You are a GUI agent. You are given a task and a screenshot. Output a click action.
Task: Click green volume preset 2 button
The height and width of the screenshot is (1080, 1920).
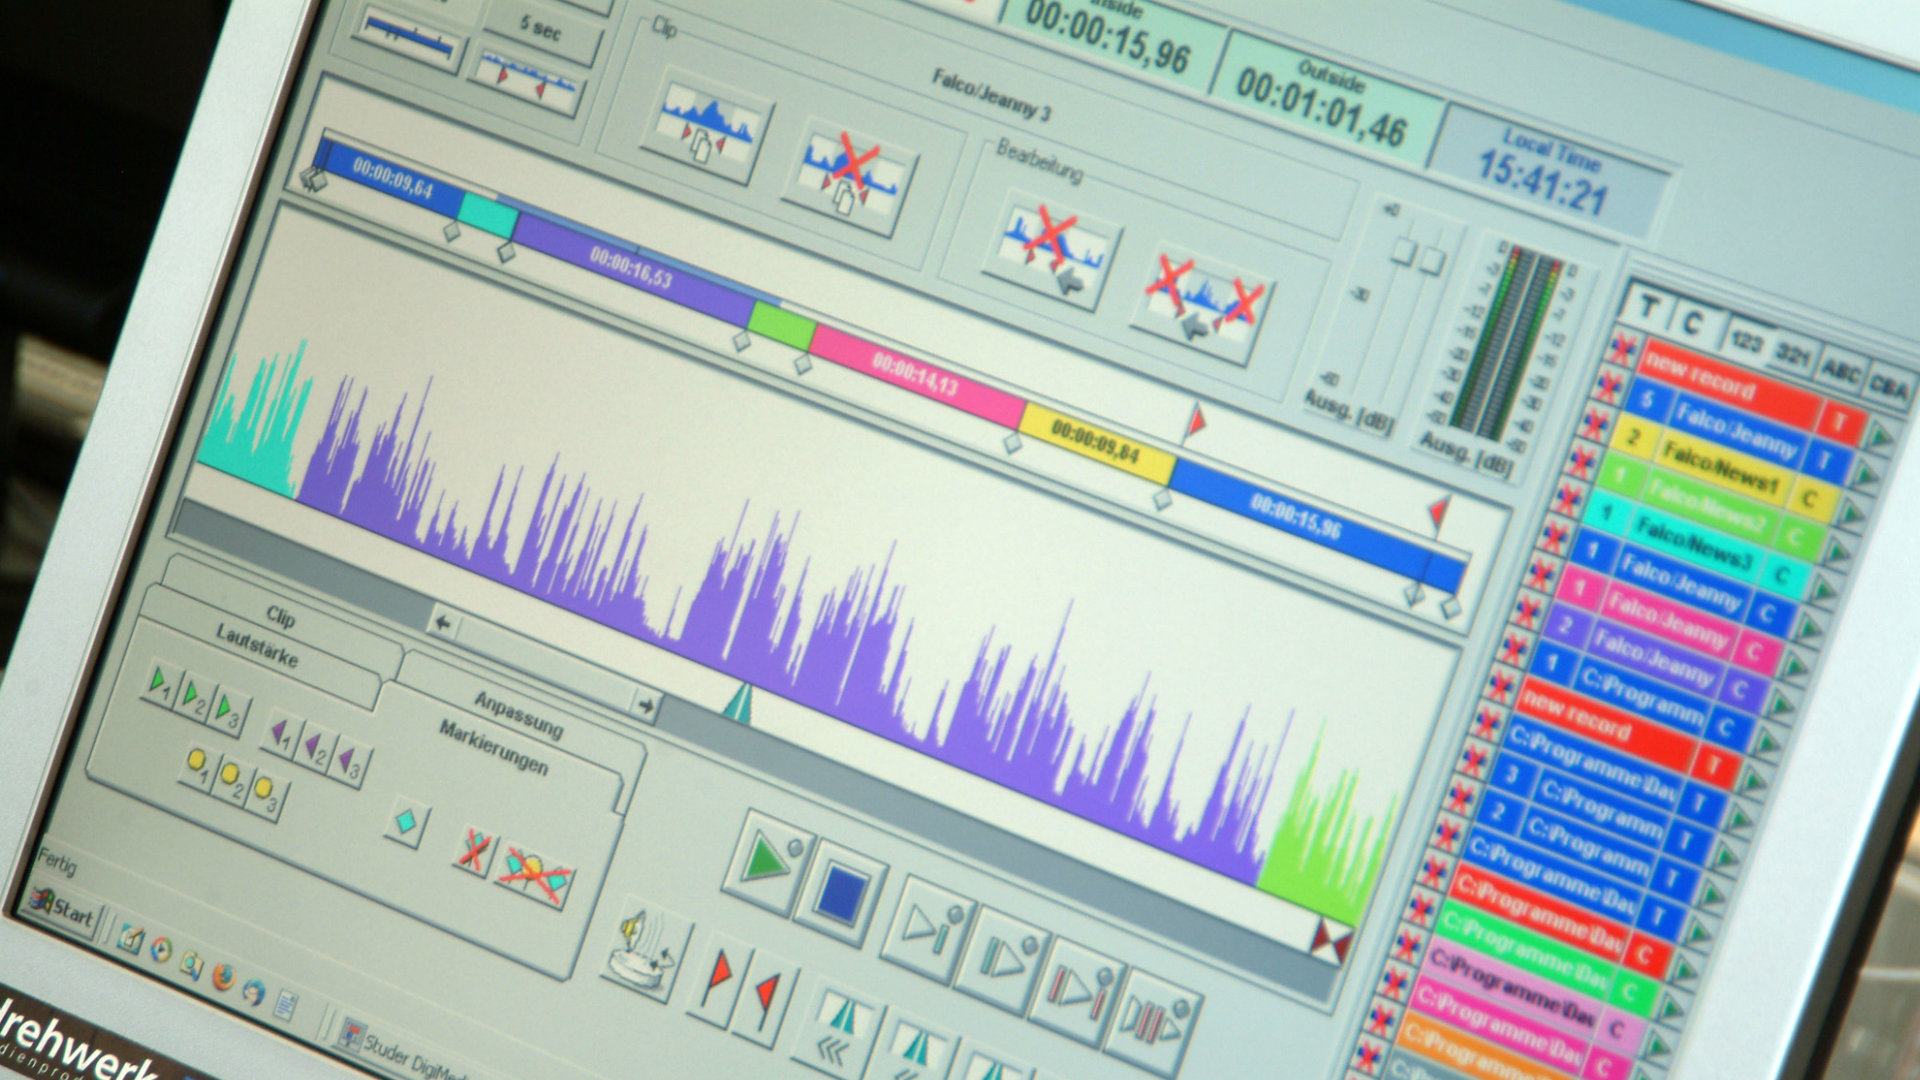tap(194, 699)
